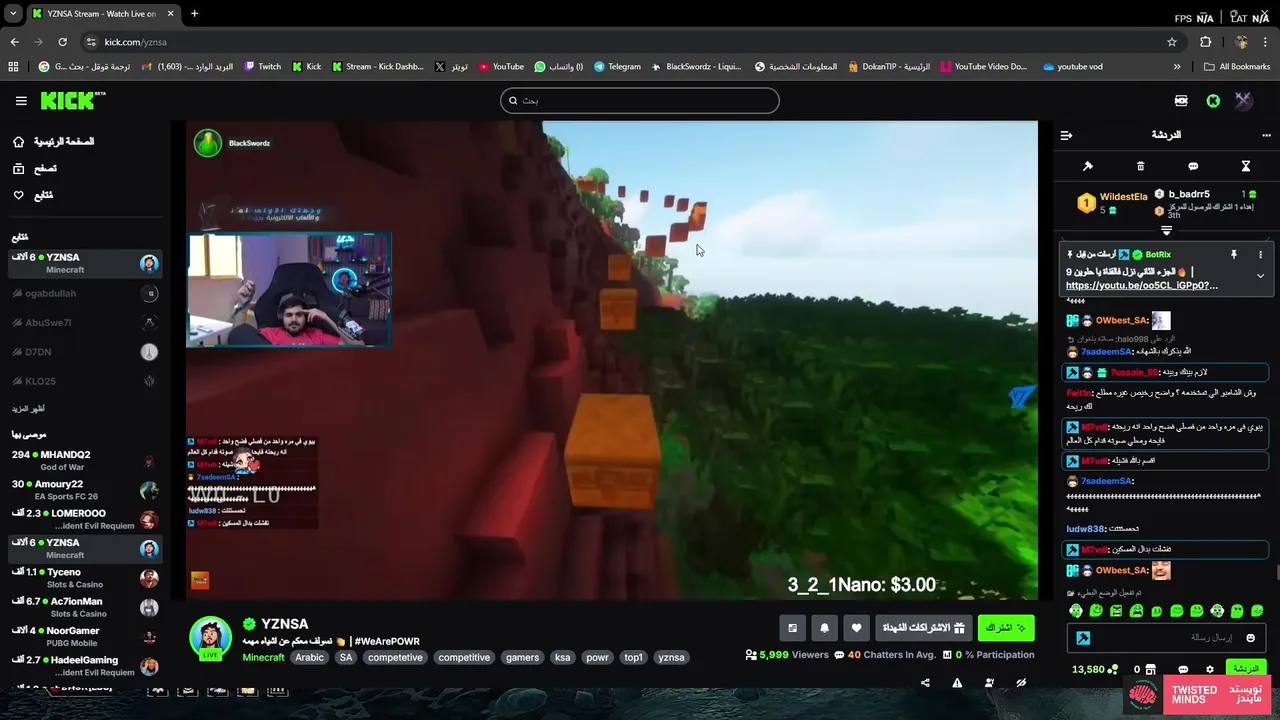Image resolution: width=1280 pixels, height=720 pixels.
Task: Click the Arabic stream tag
Action: point(309,657)
